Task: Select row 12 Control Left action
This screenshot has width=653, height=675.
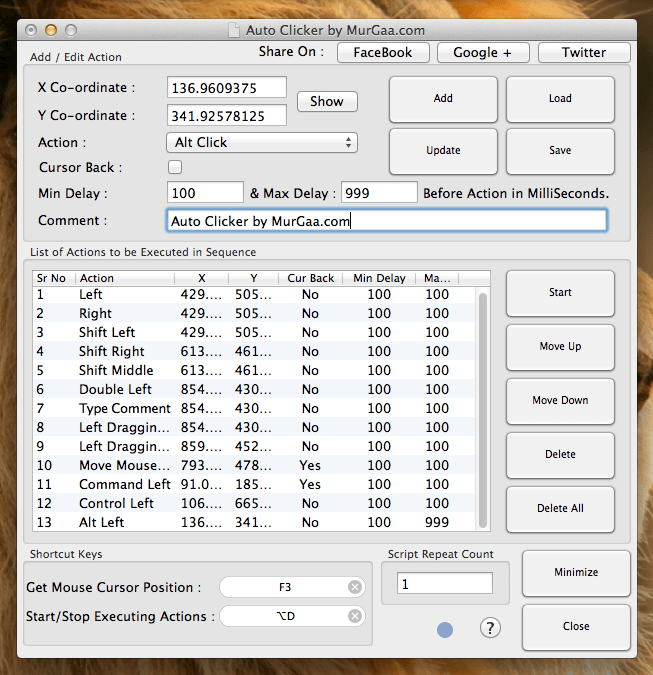Action: tap(254, 503)
